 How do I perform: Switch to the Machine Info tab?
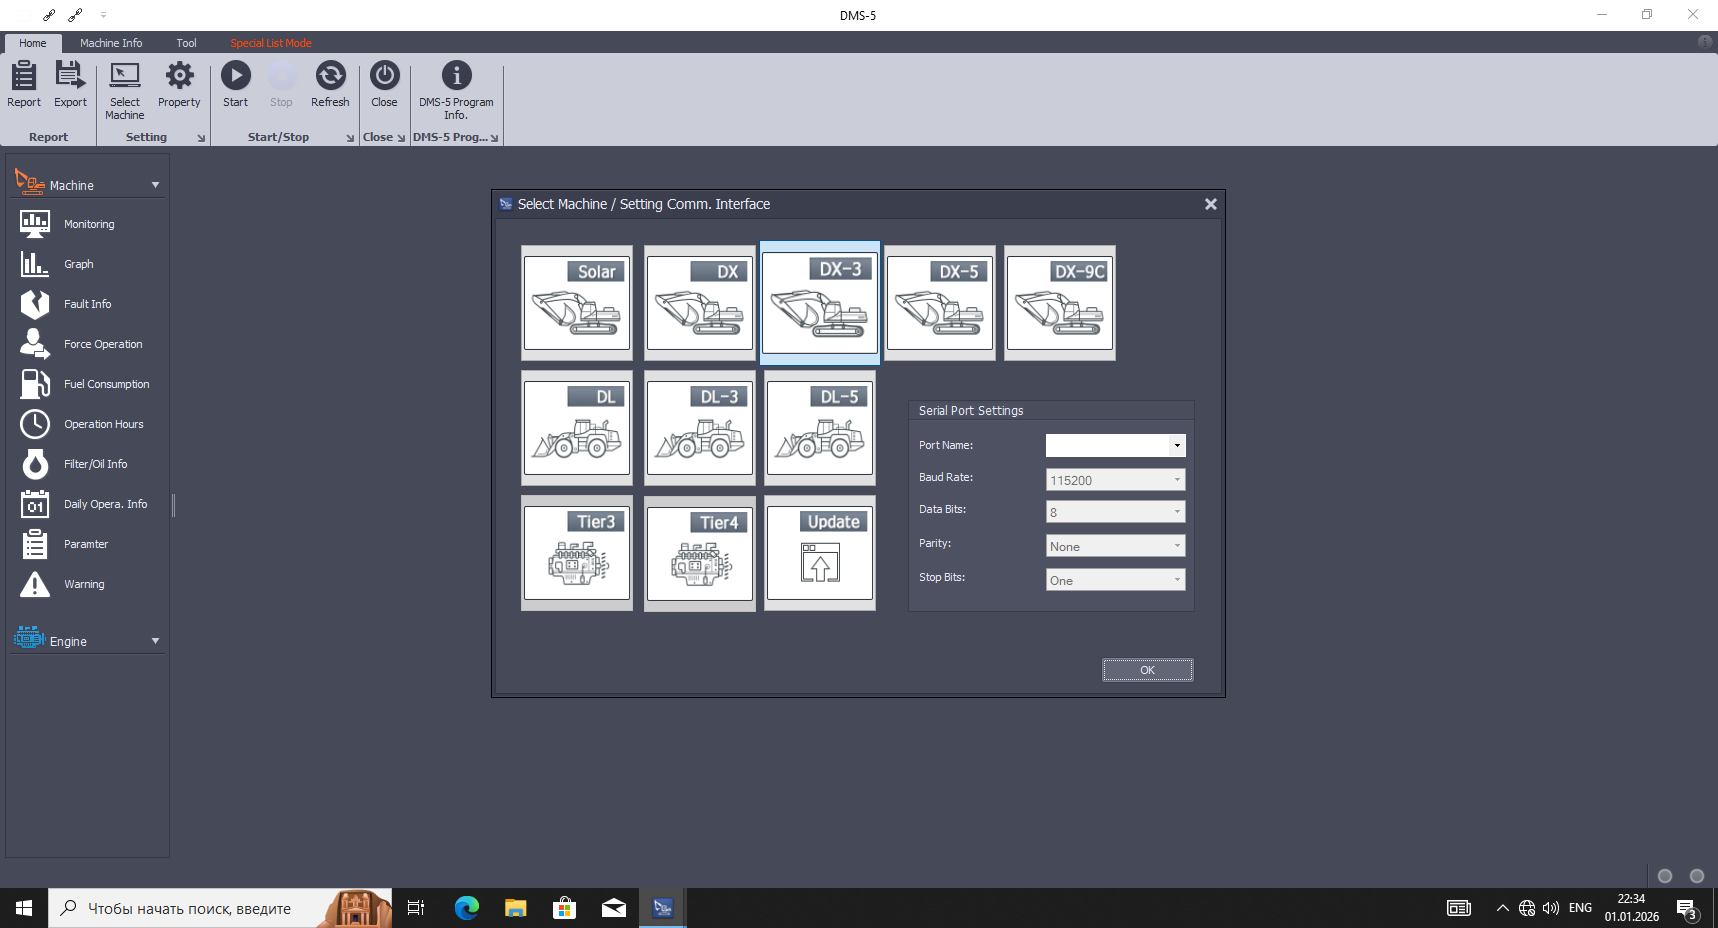coord(111,43)
